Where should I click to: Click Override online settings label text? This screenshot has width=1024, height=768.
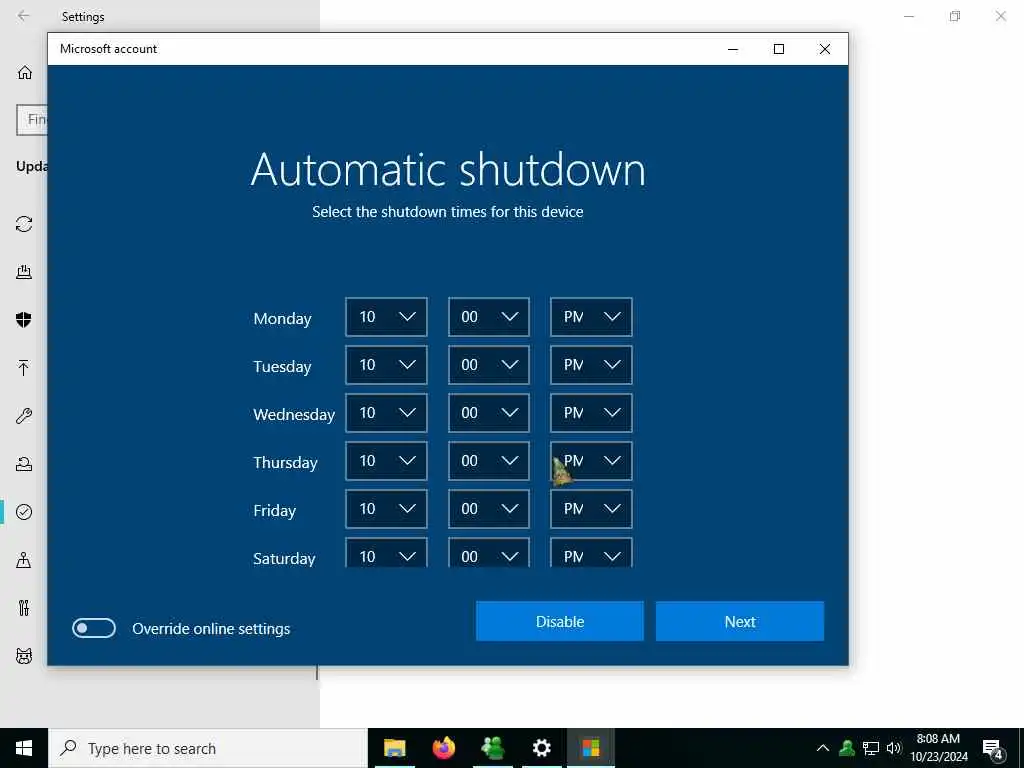211,628
